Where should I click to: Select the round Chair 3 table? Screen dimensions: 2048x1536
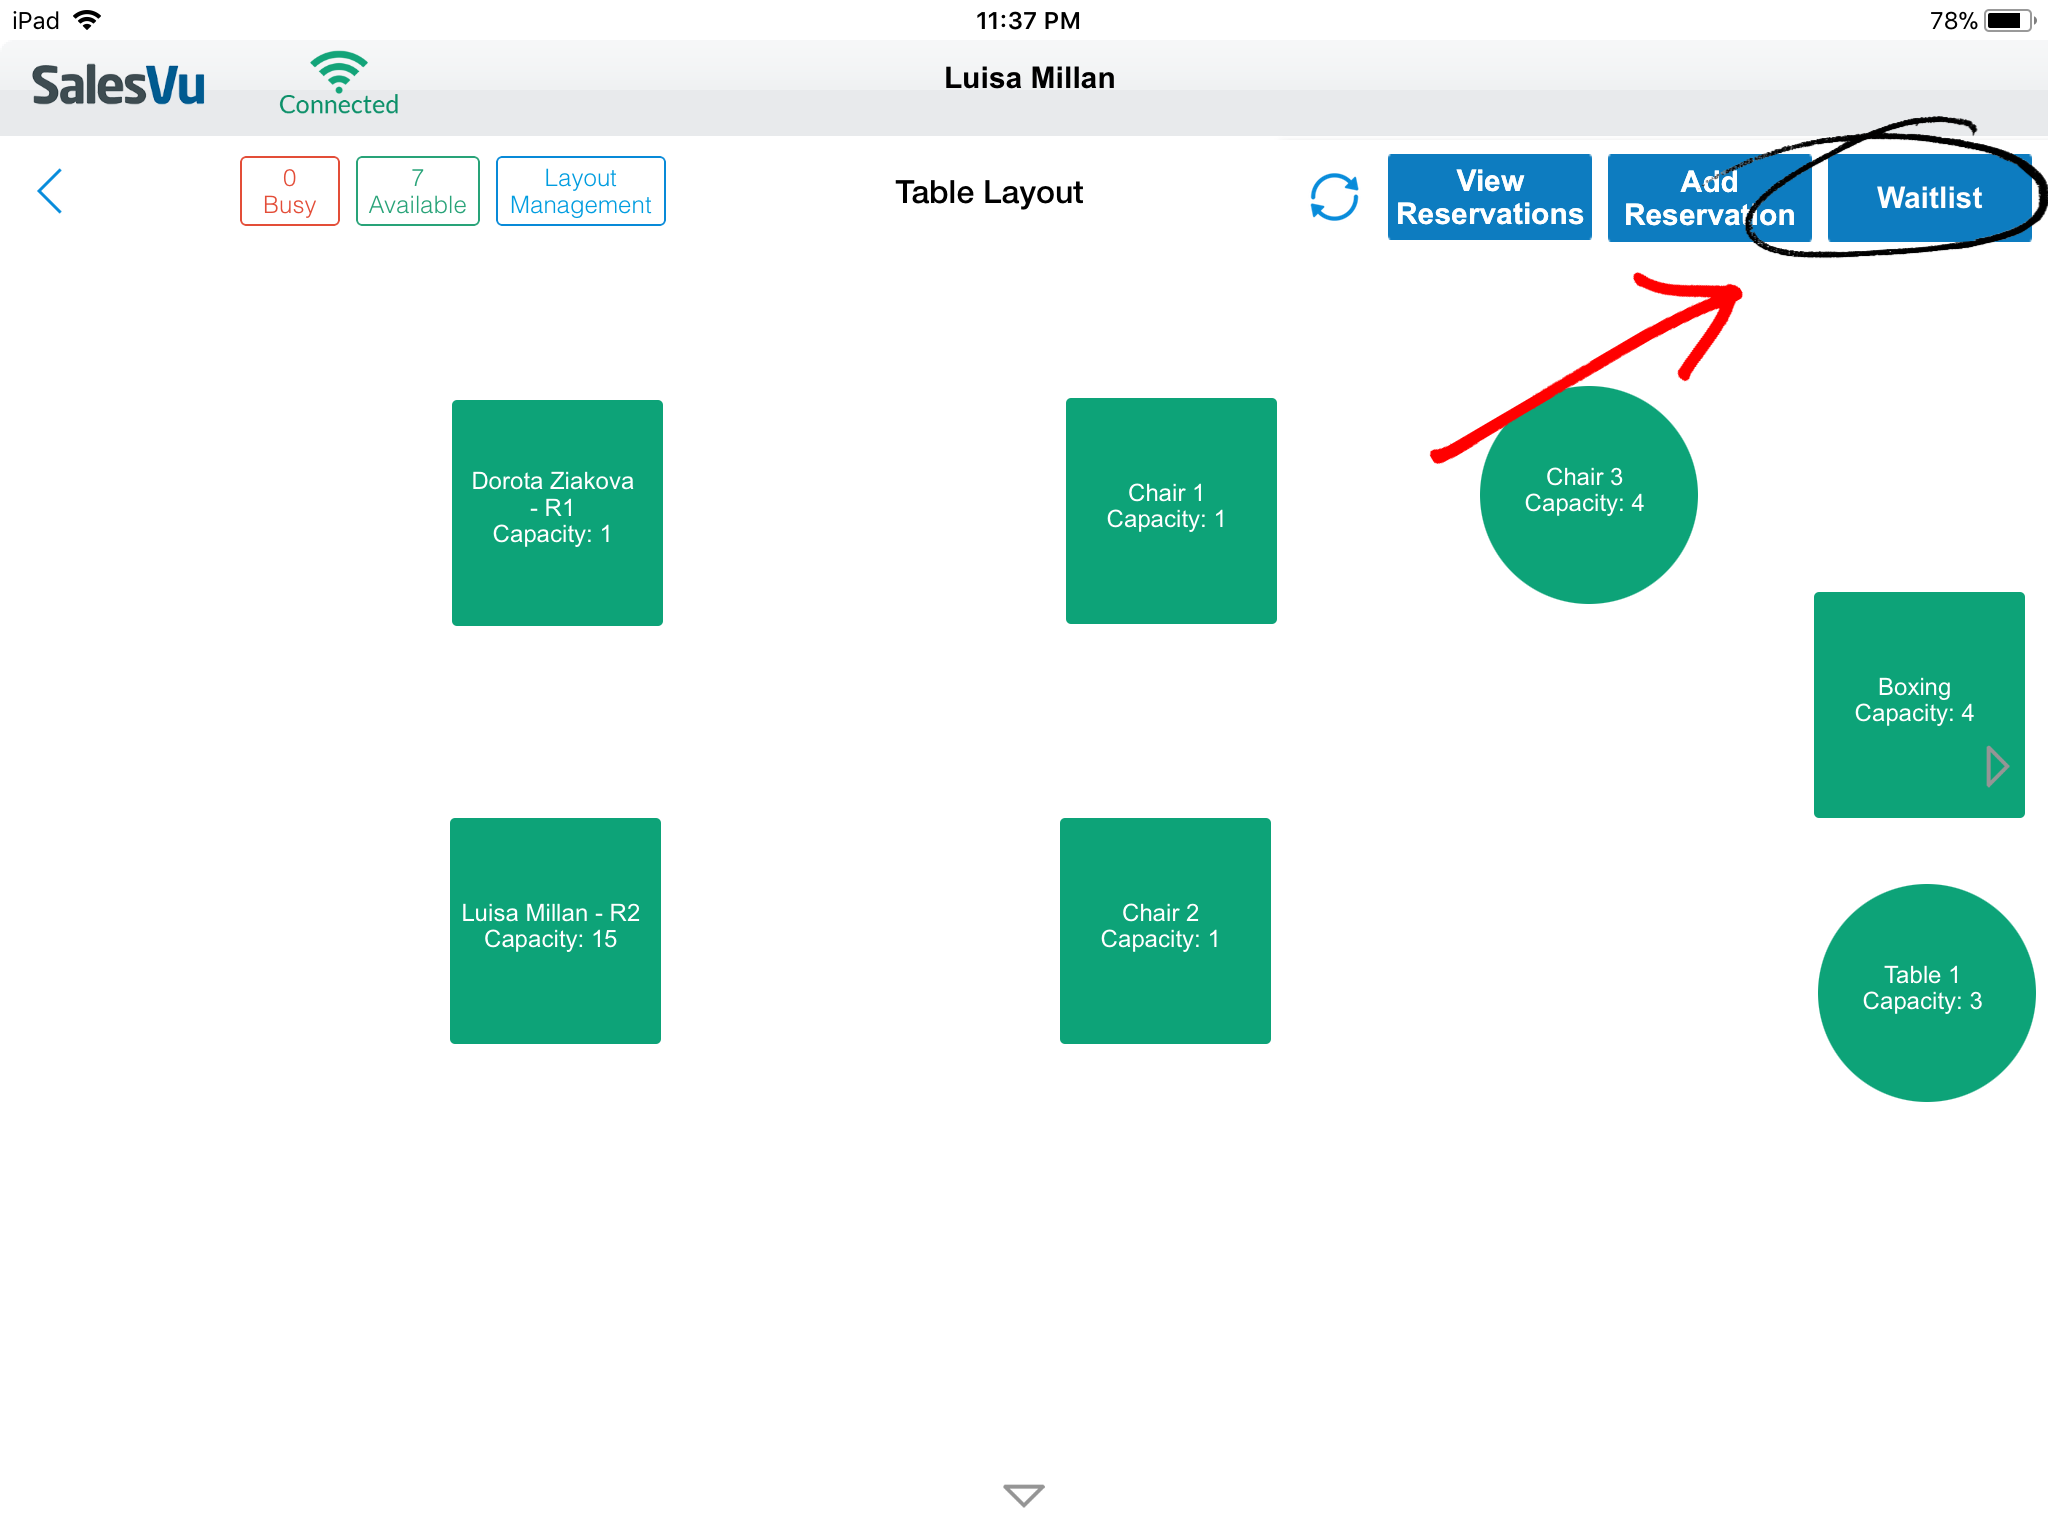point(1588,495)
